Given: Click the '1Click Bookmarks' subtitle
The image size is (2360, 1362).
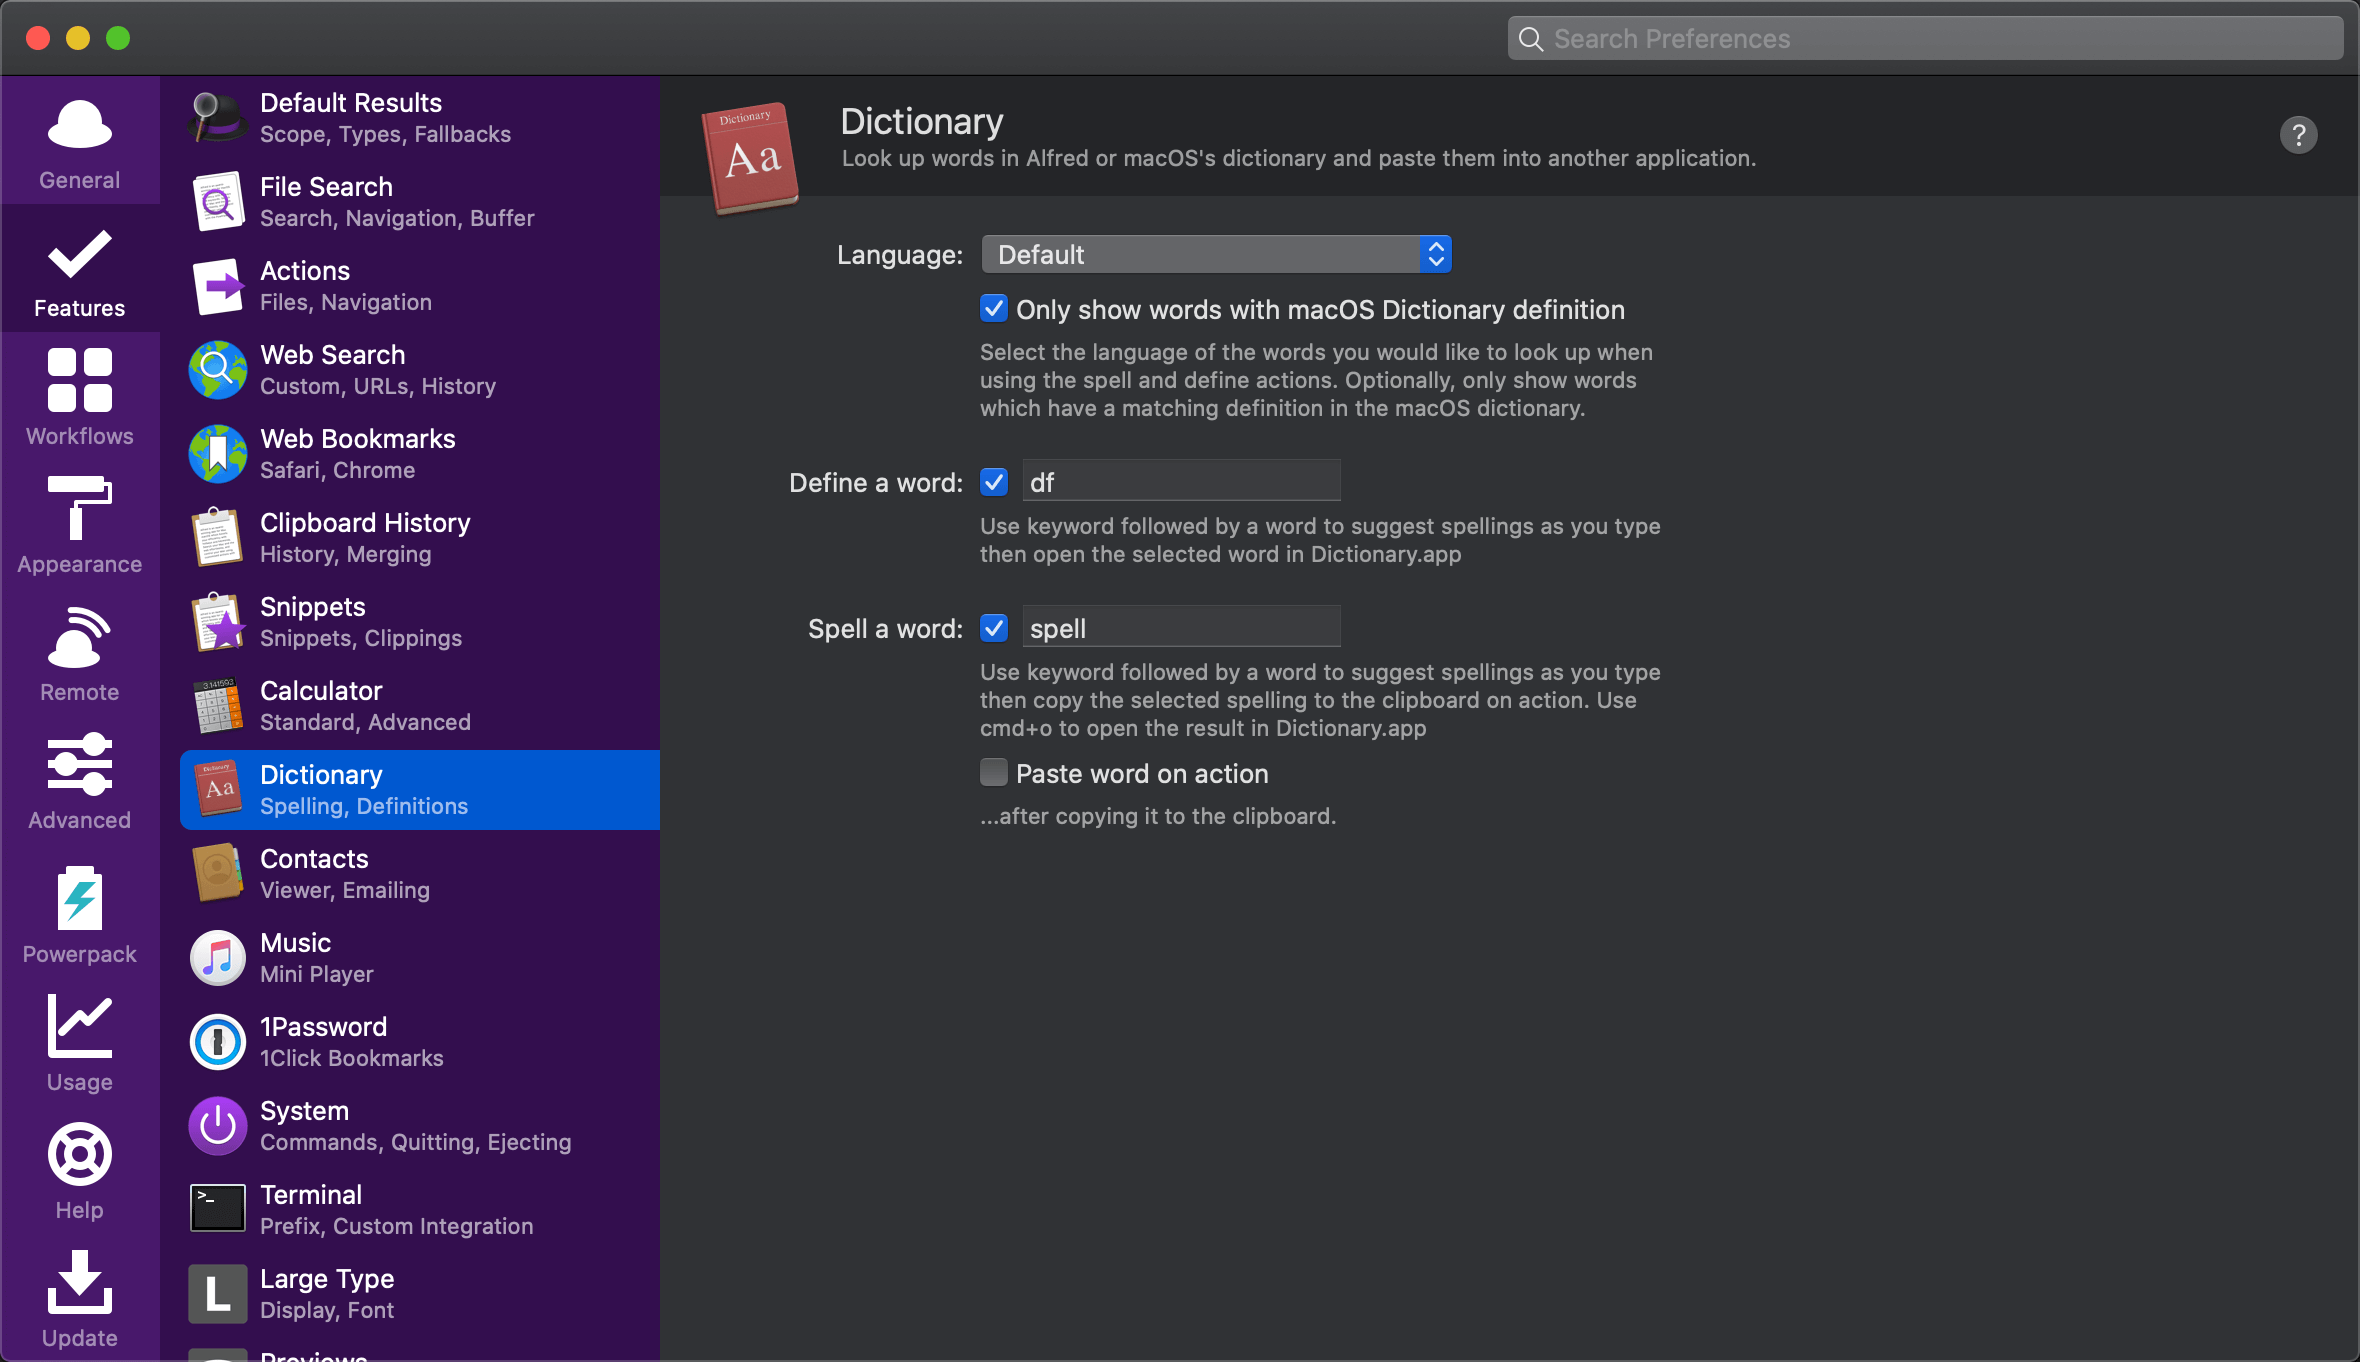Looking at the screenshot, I should 351,1058.
